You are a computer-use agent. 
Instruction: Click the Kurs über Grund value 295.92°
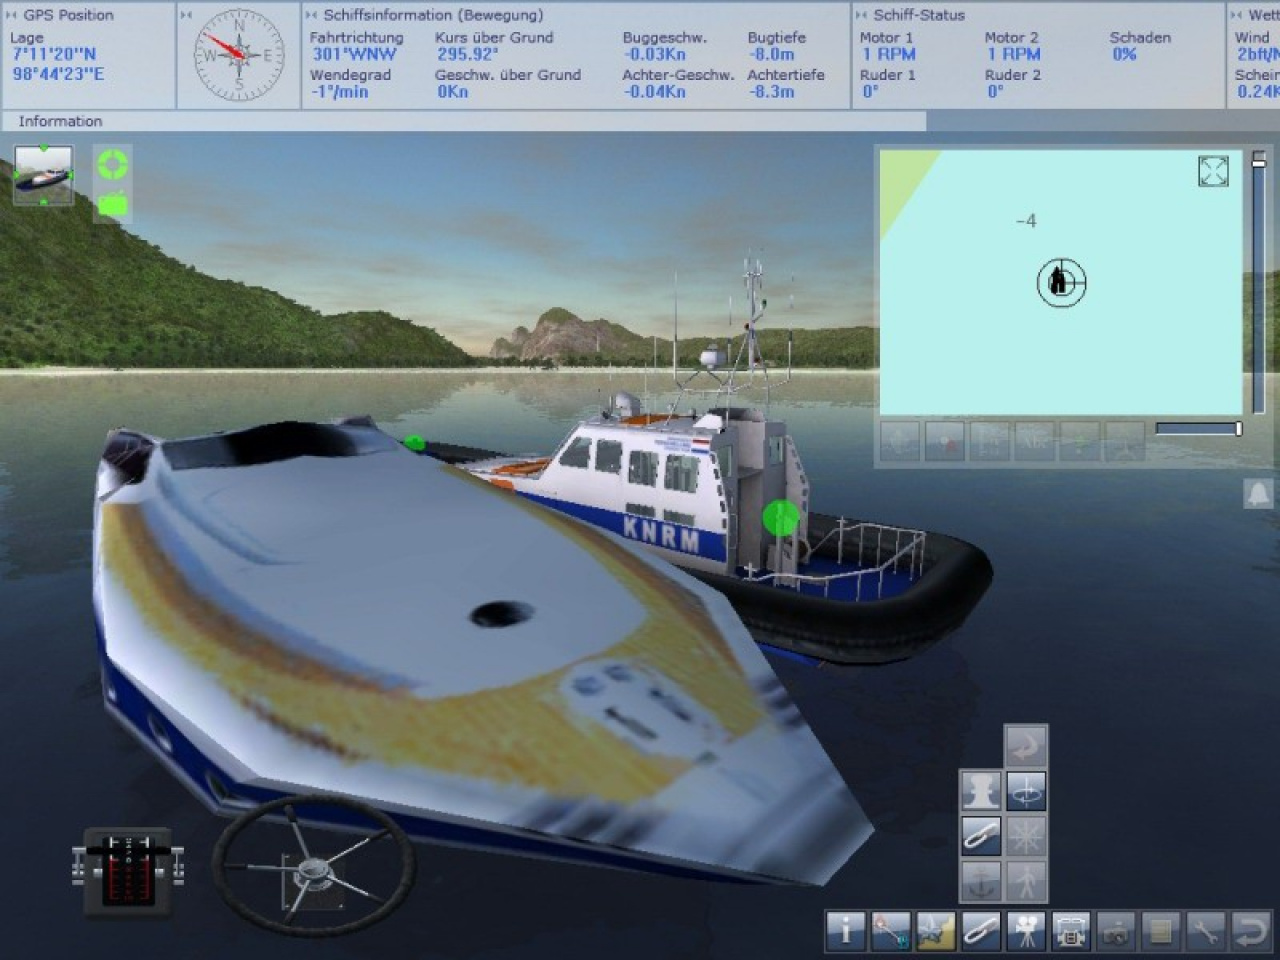[467, 54]
